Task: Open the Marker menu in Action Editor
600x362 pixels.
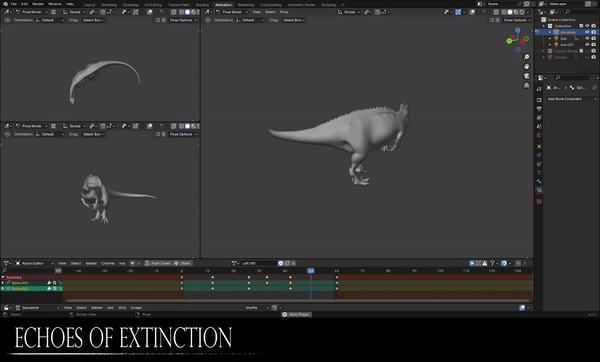Action: (x=91, y=263)
